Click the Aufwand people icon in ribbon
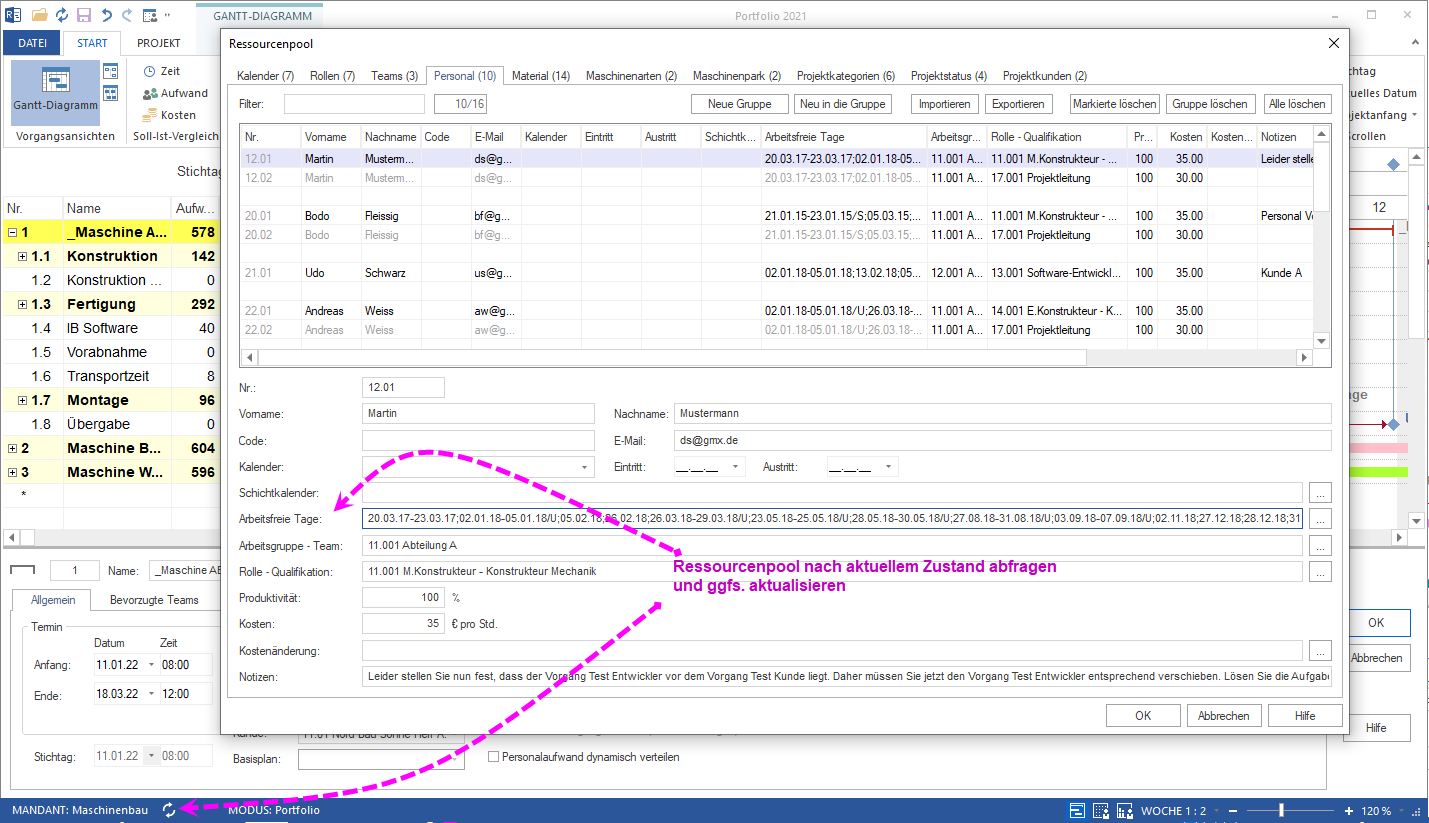 tap(149, 93)
